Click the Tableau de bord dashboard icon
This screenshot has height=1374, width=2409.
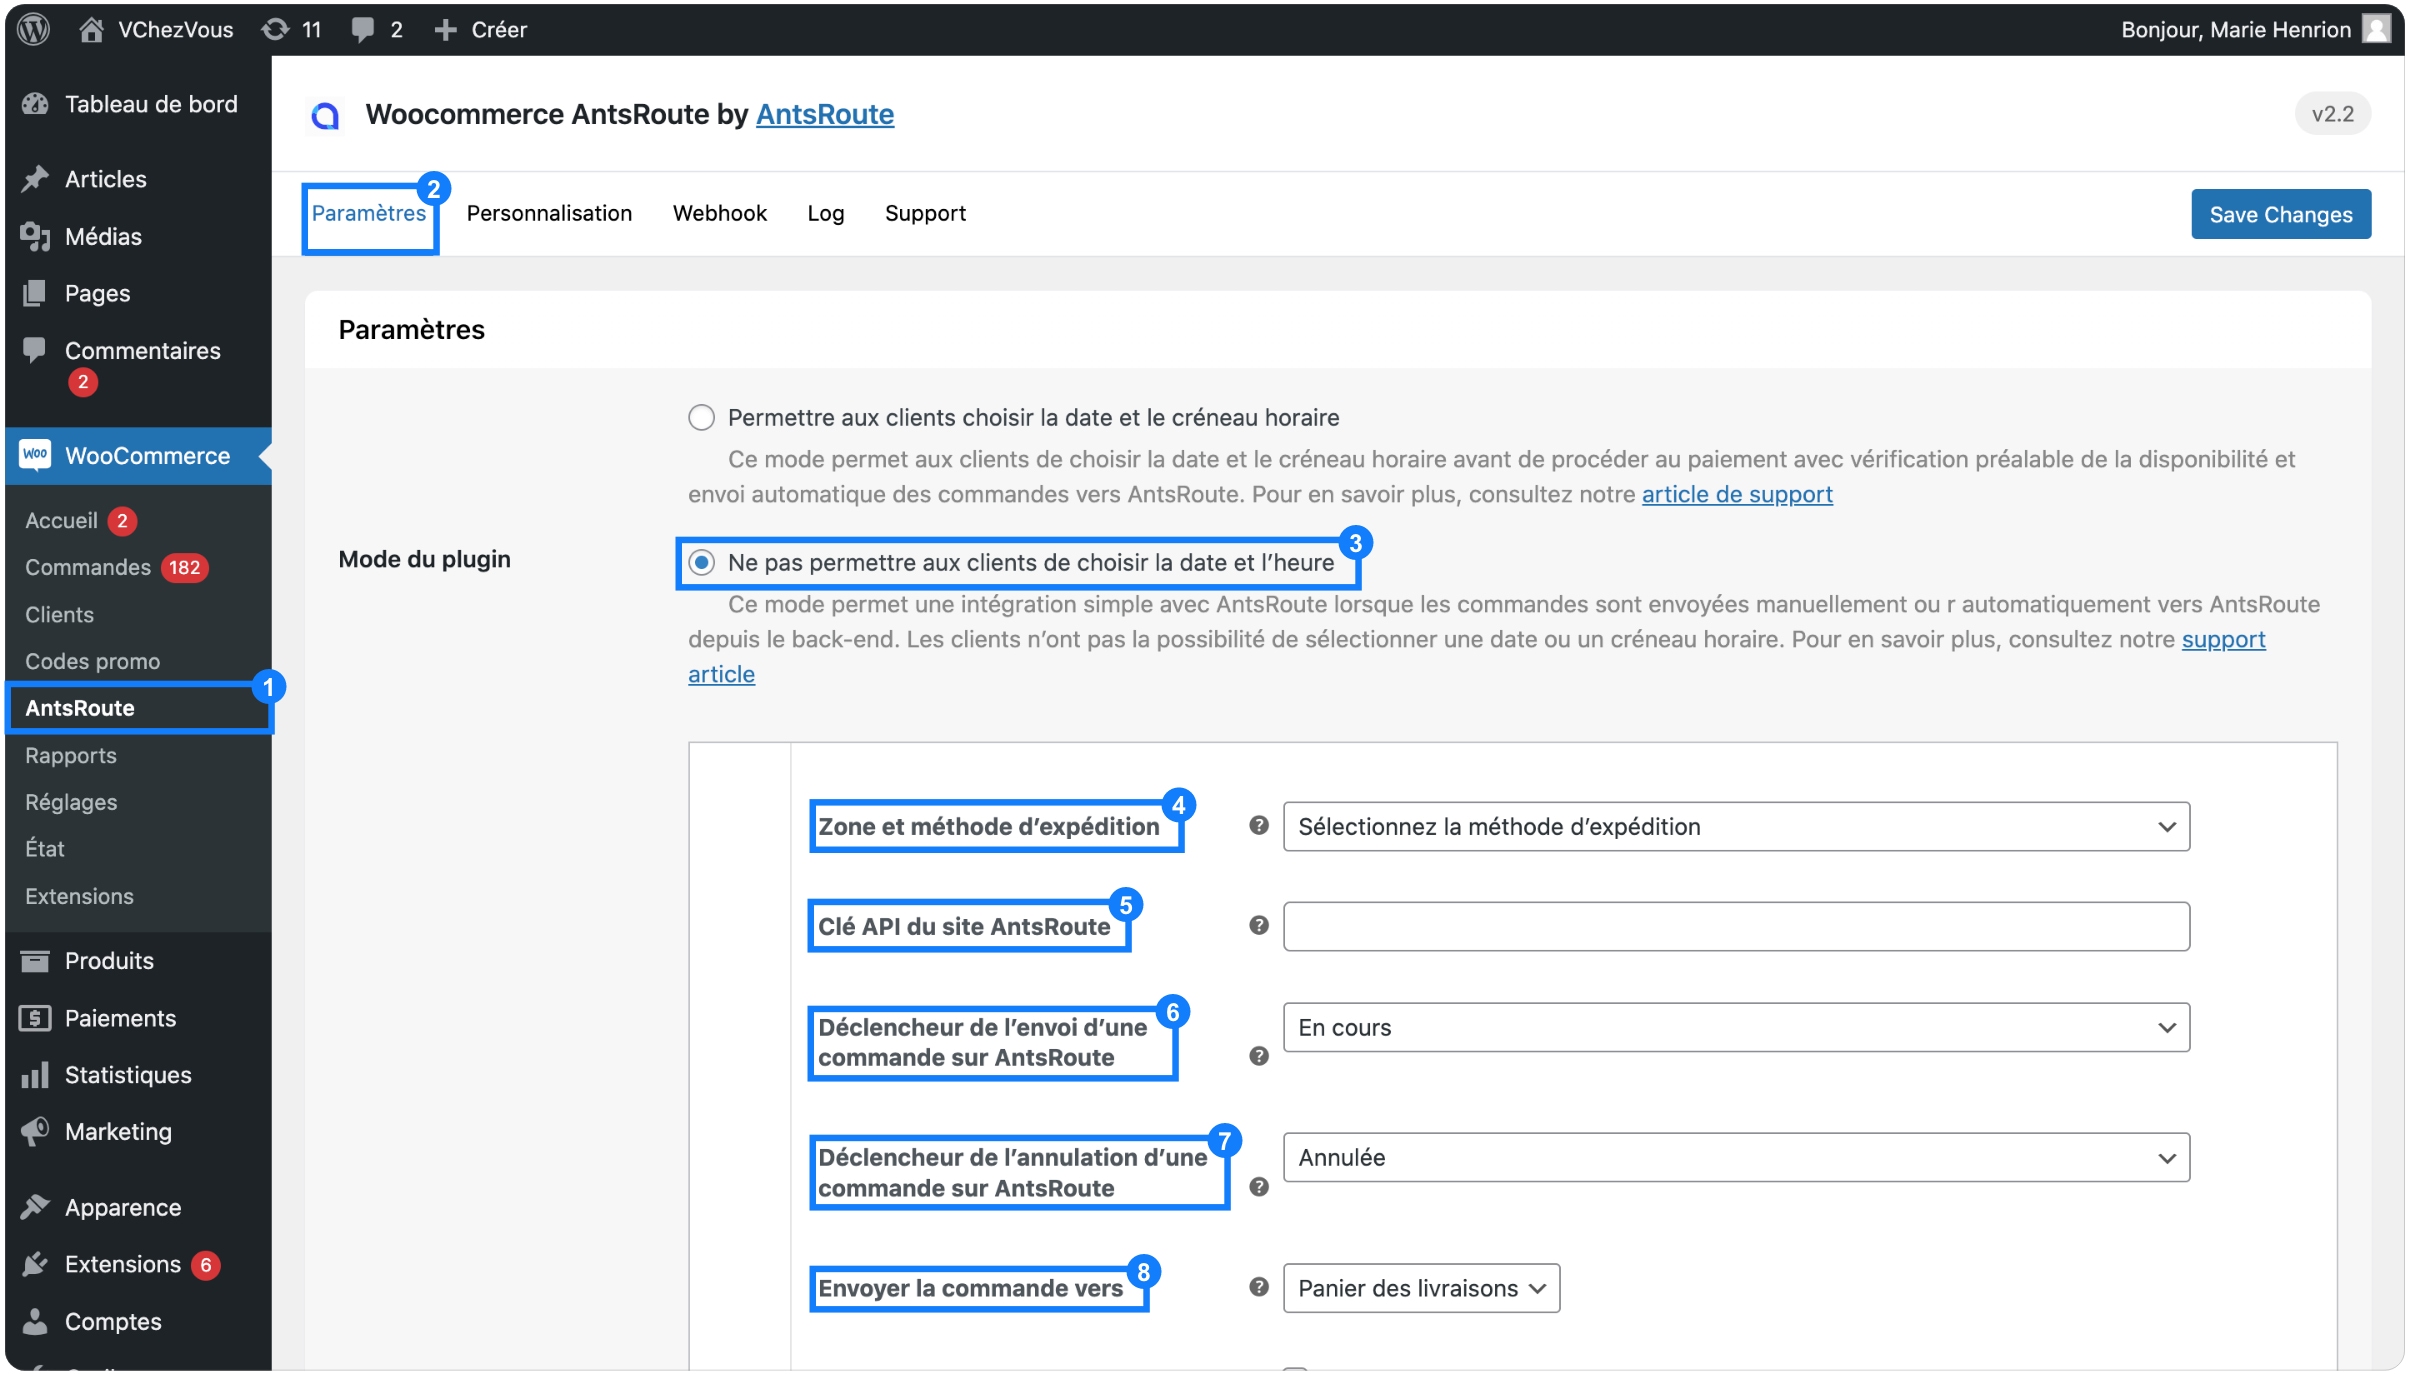tap(35, 104)
